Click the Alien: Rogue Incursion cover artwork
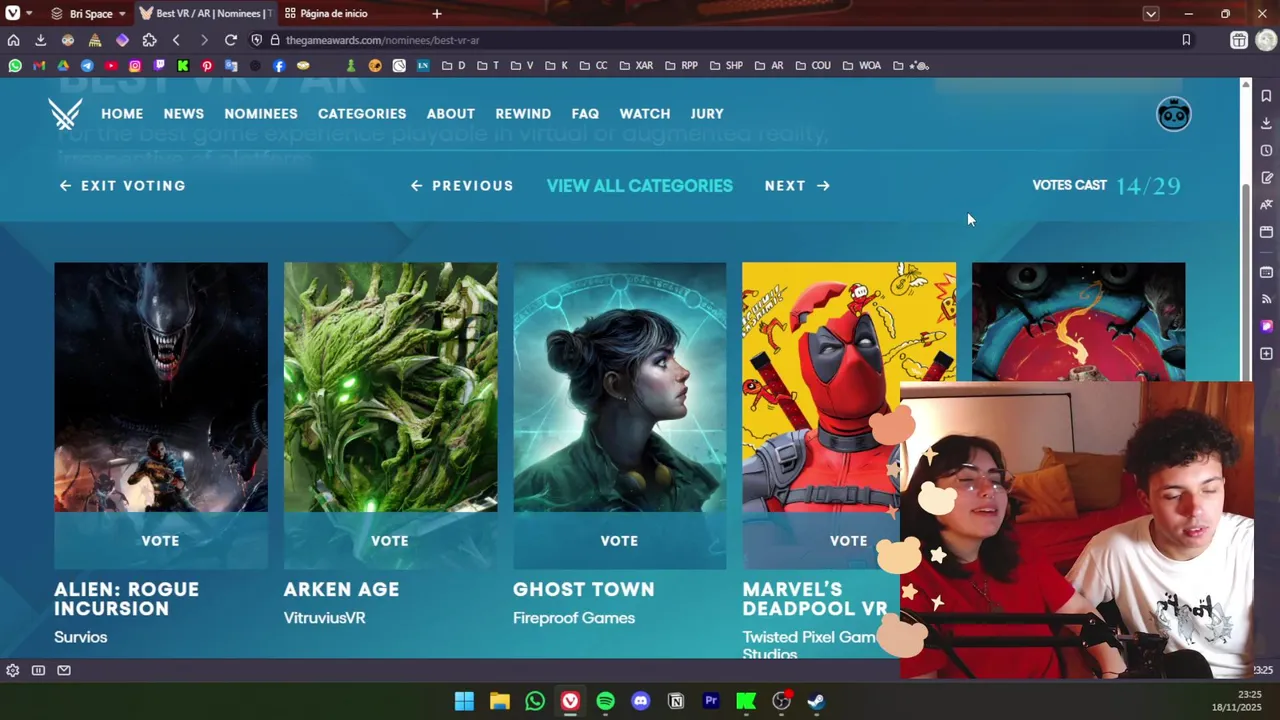The image size is (1280, 720). [x=160, y=387]
